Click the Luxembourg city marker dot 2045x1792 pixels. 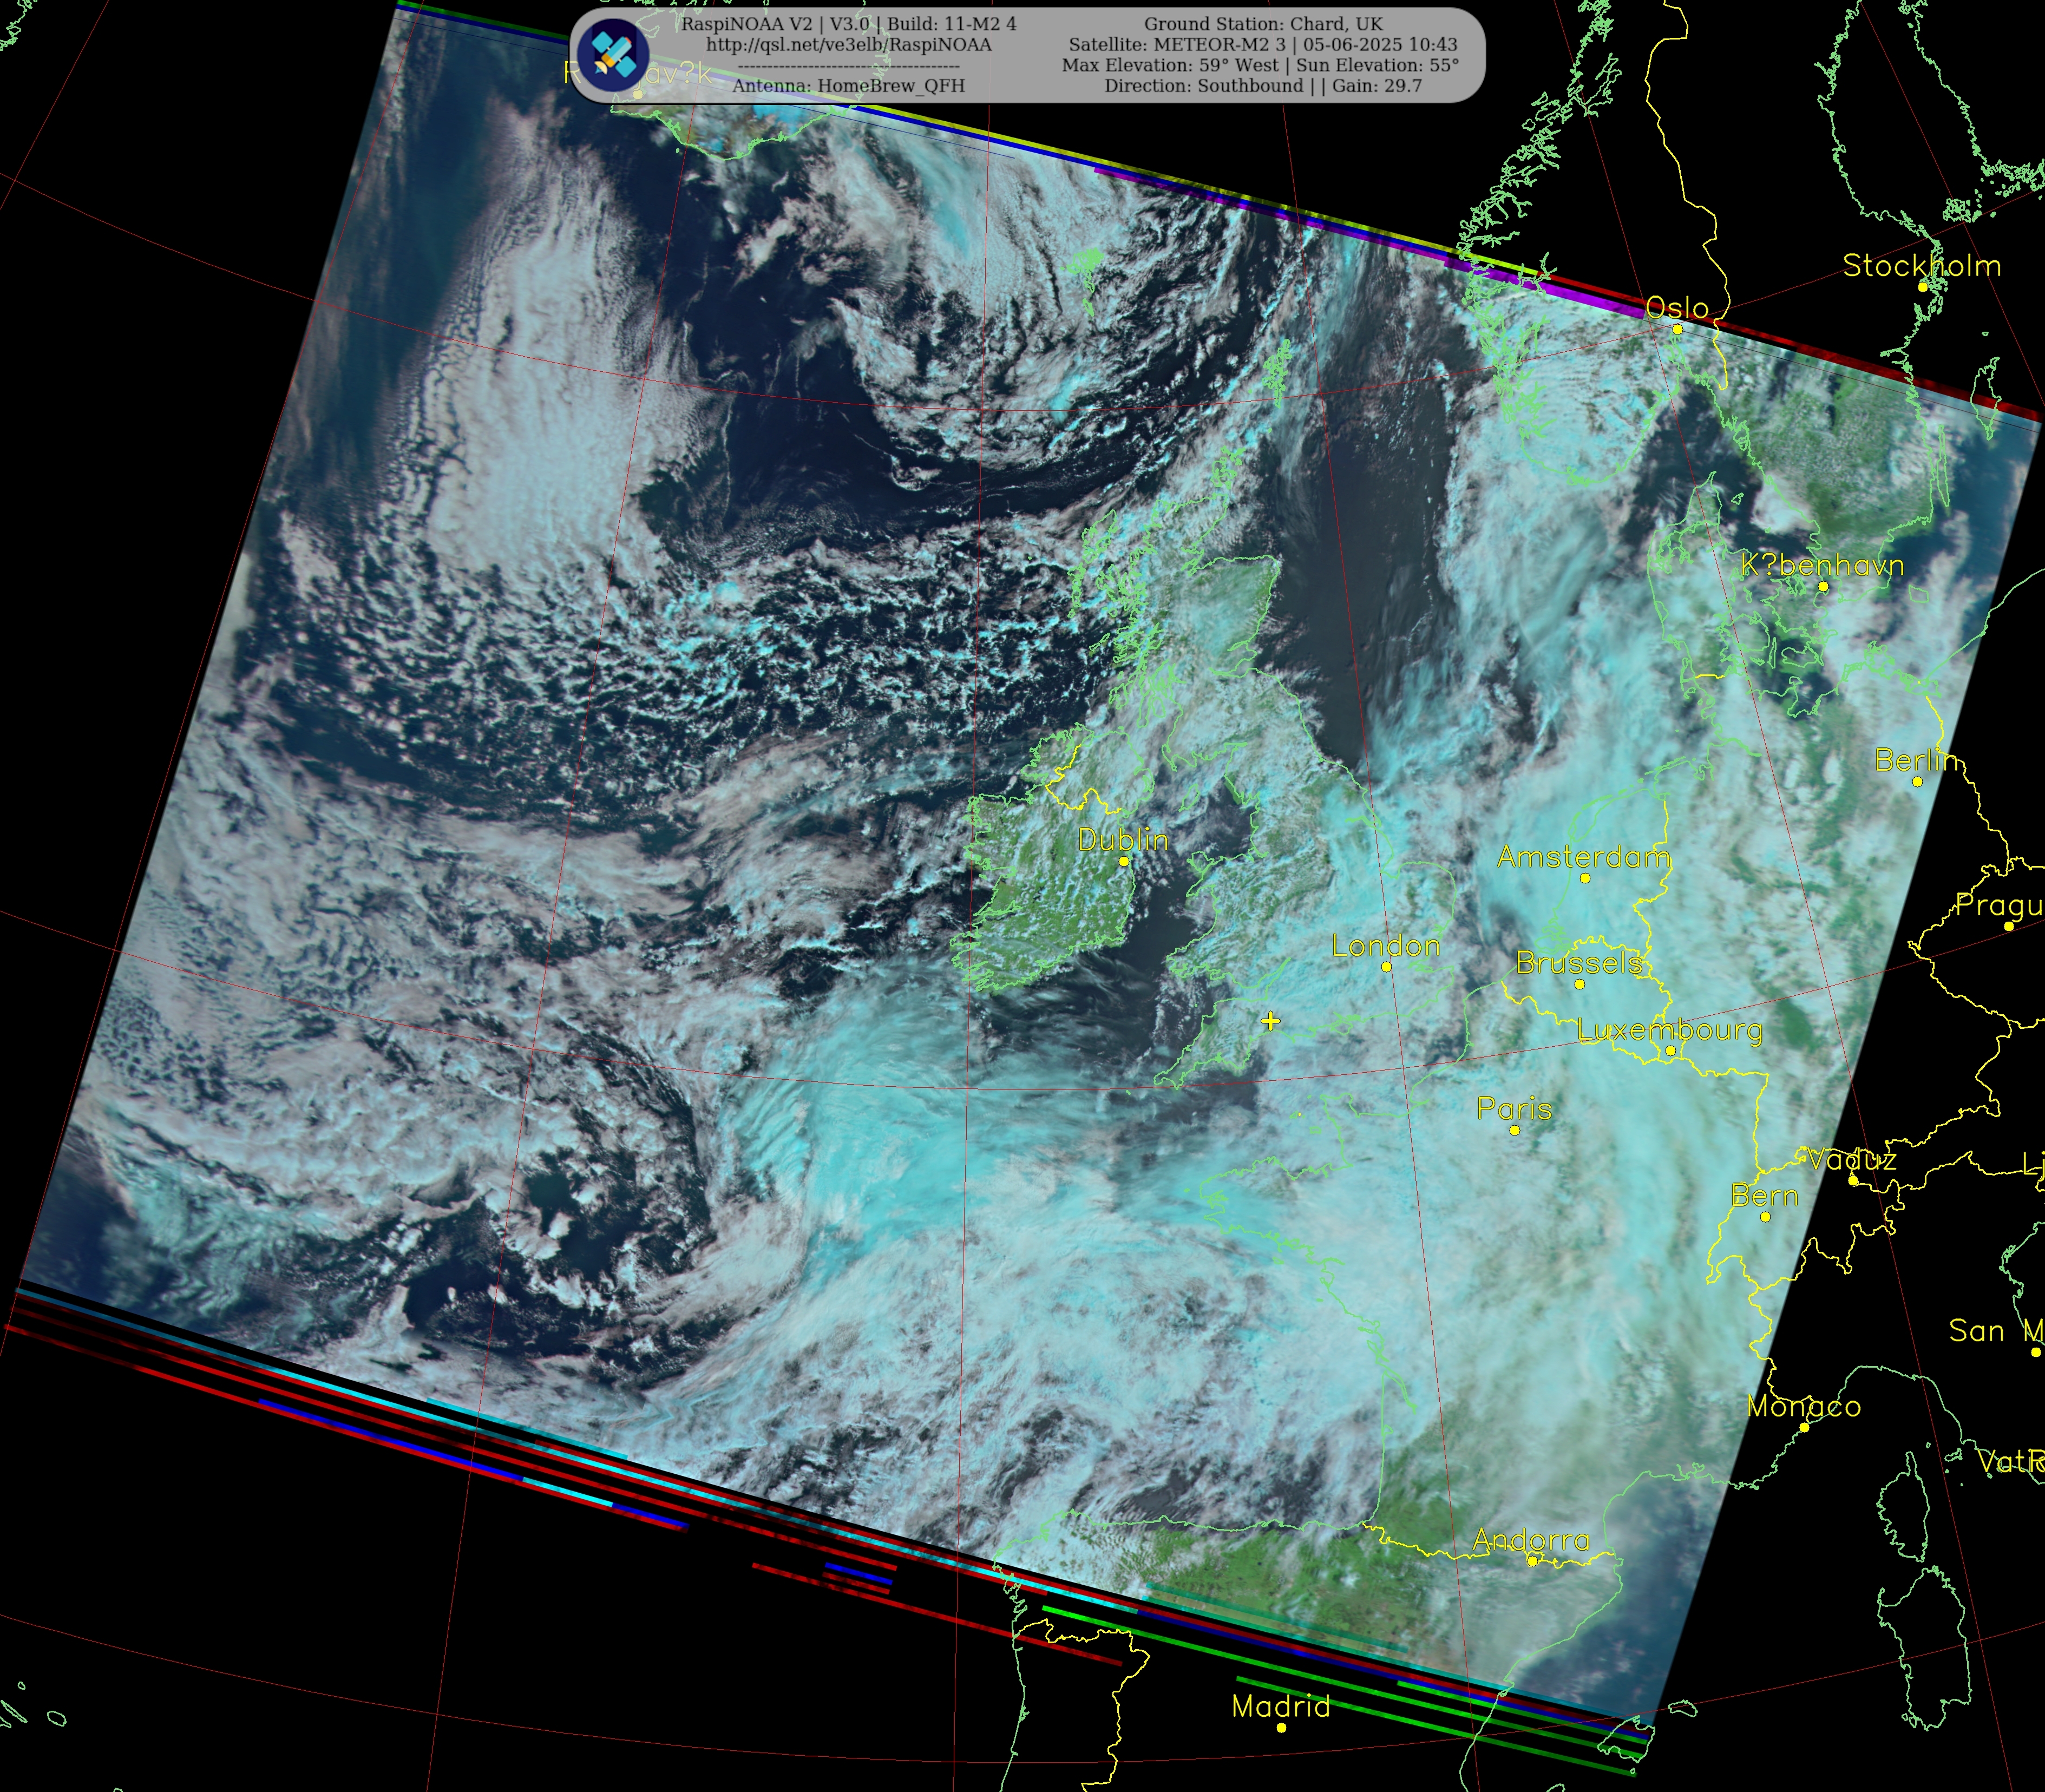pos(1670,1051)
